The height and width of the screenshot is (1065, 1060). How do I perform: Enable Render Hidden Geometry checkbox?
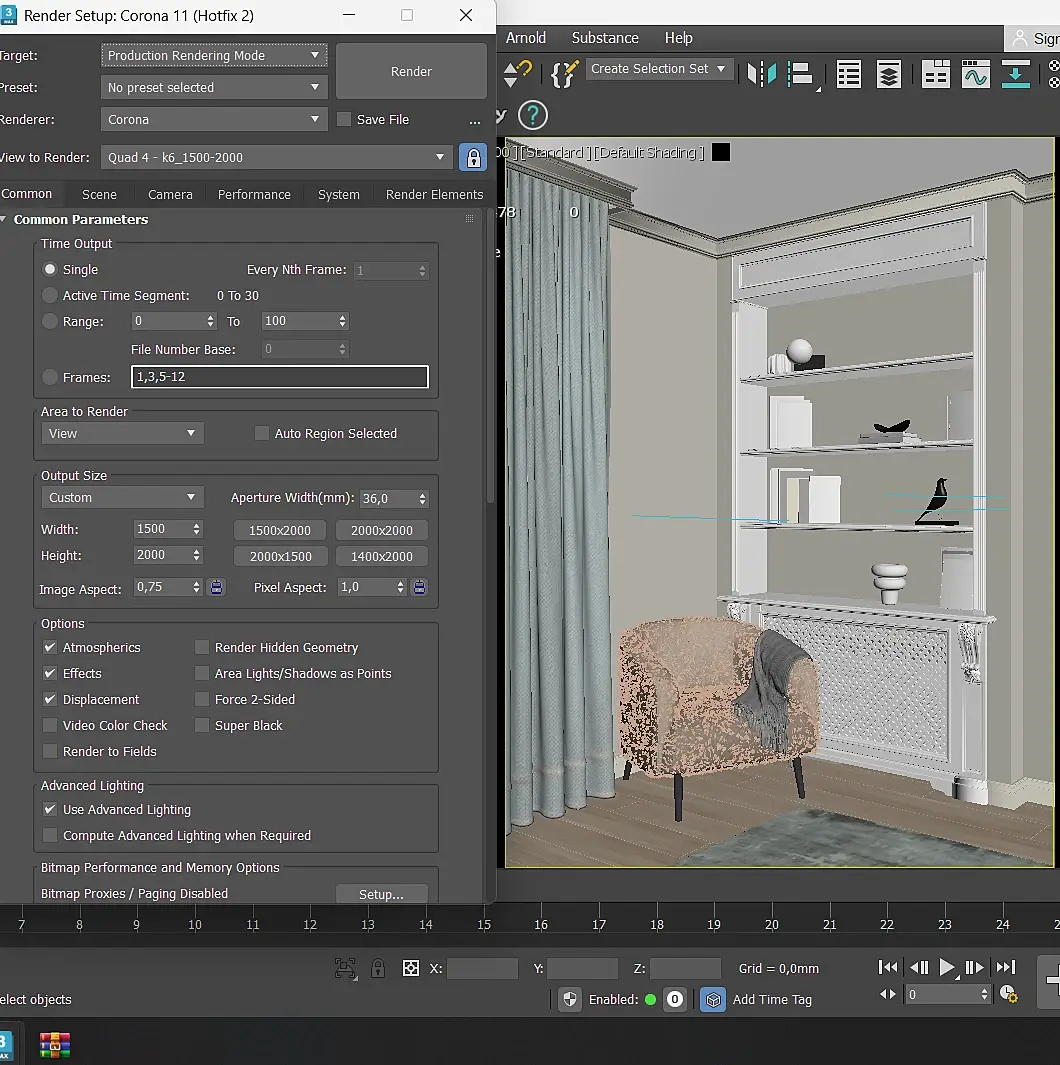point(202,647)
